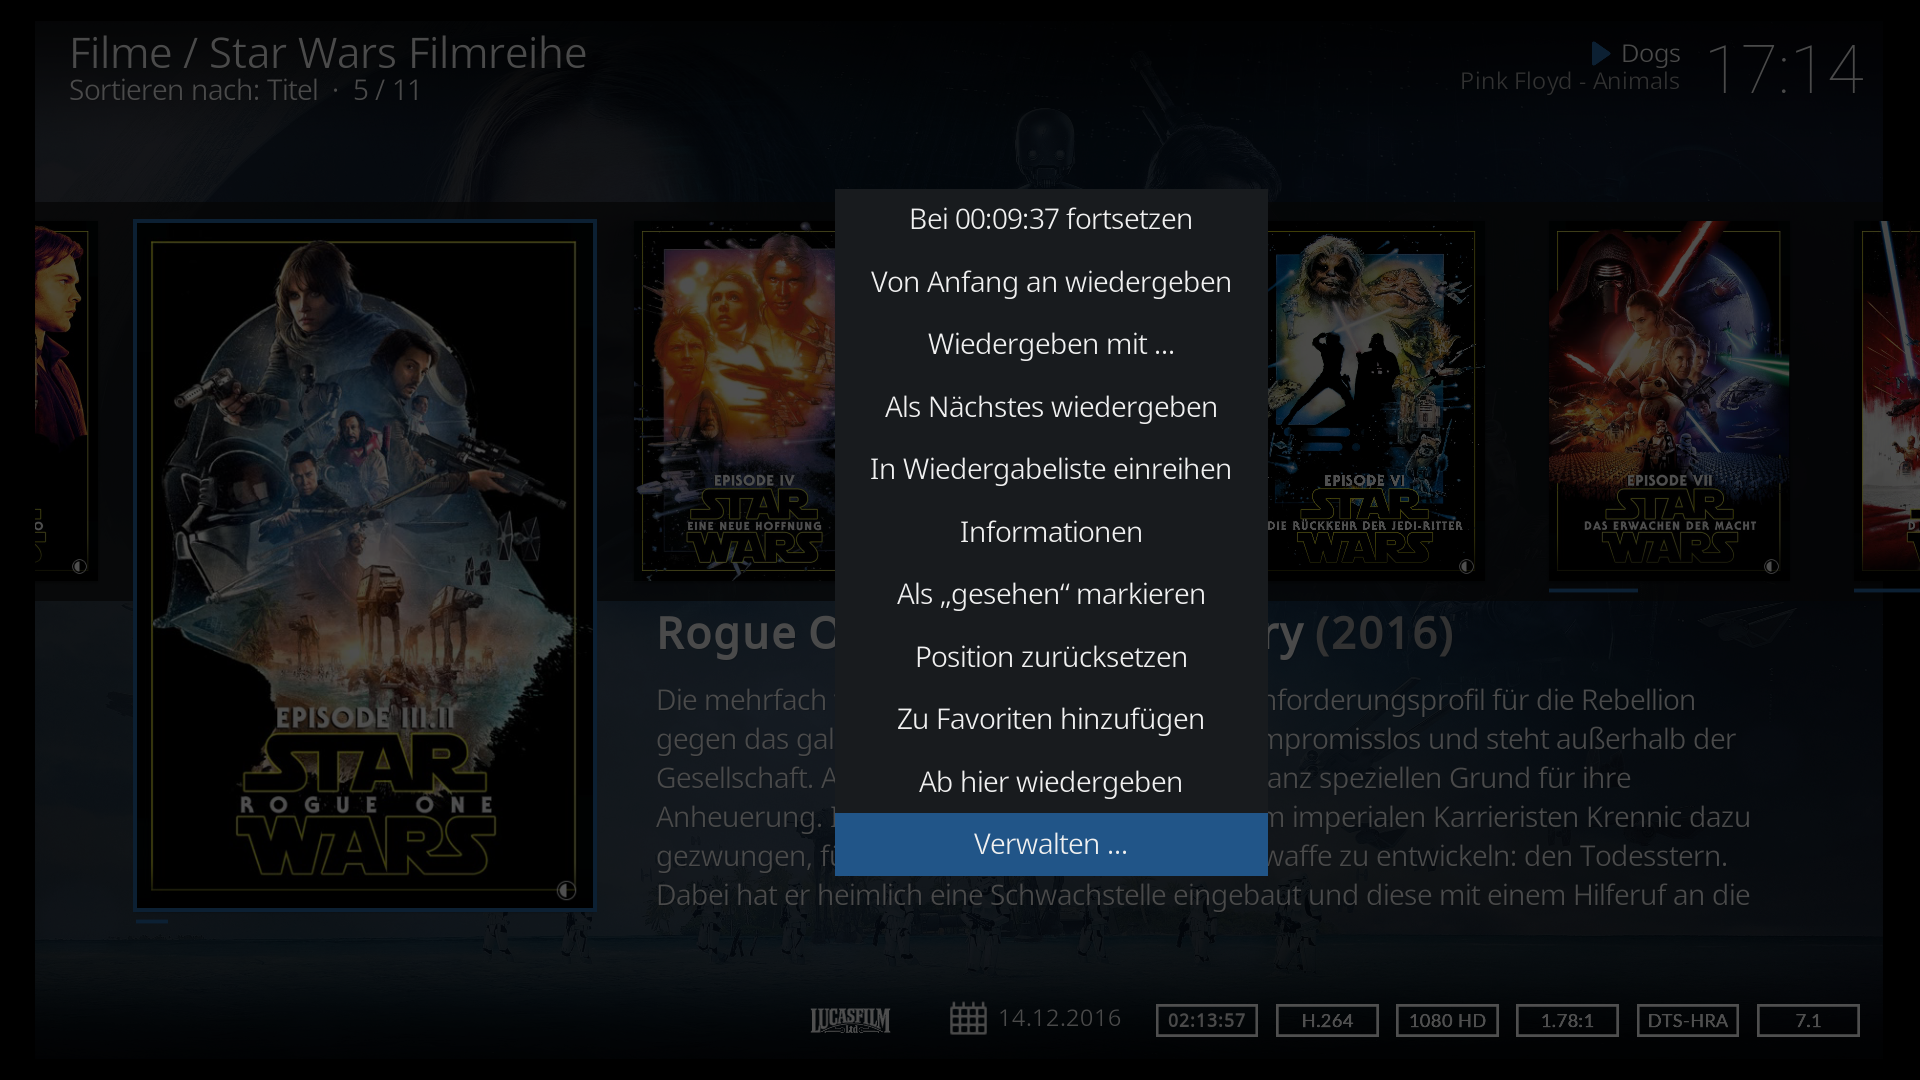Click the 1.78:1 aspect ratio badge
Viewport: 1920px width, 1080px height.
(x=1567, y=1020)
